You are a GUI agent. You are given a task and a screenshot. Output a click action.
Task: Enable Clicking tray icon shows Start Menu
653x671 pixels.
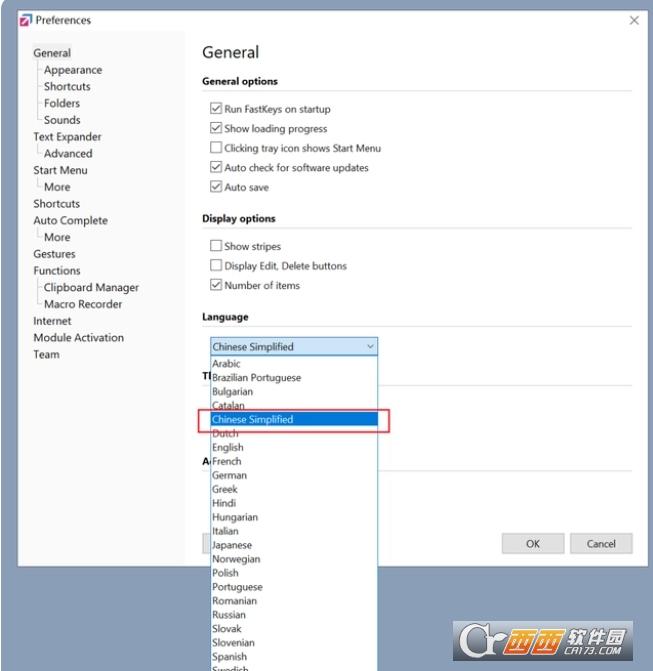(216, 147)
